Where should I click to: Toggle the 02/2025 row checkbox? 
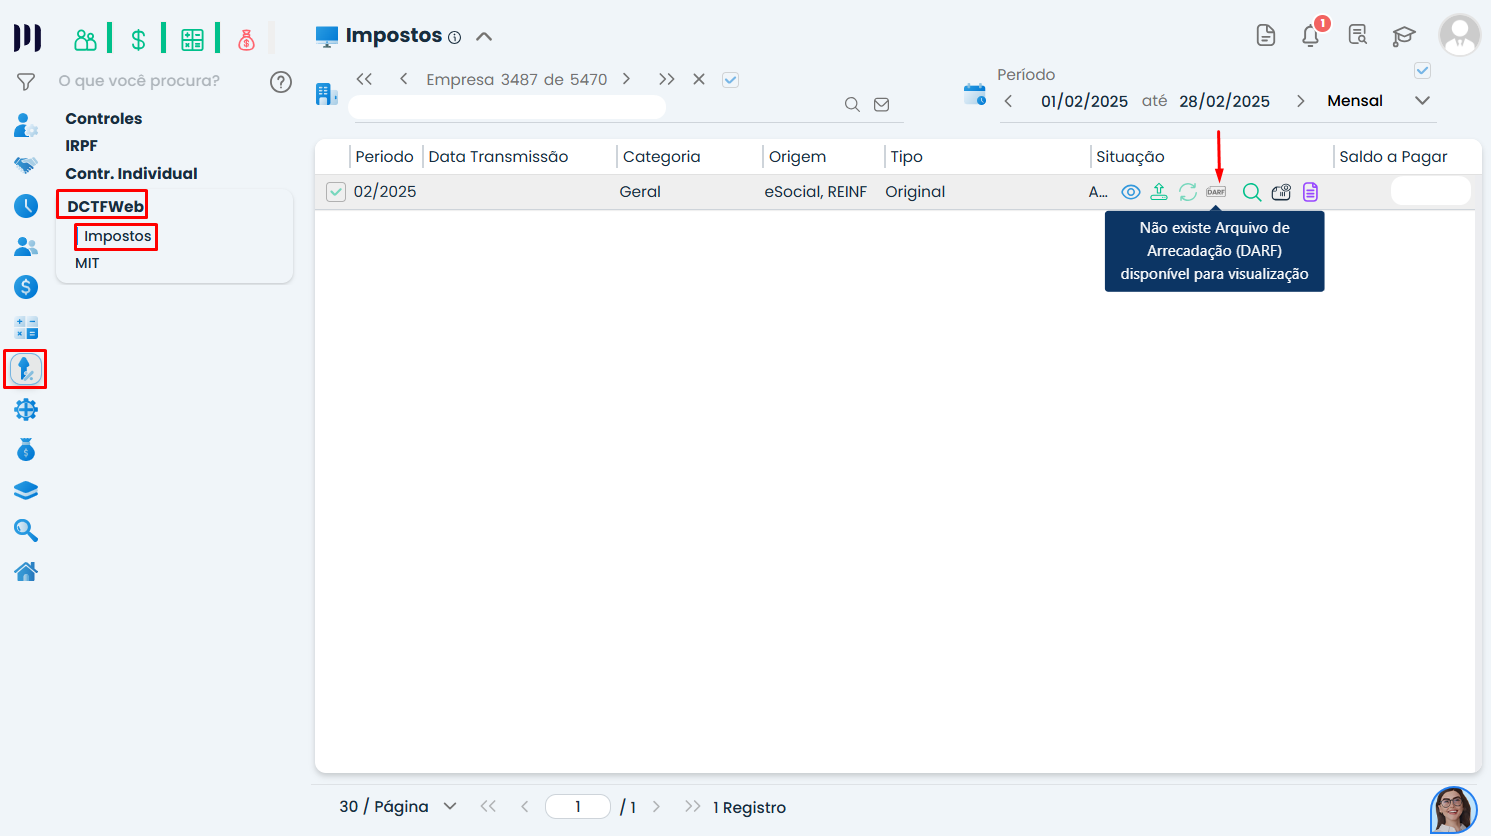336,192
